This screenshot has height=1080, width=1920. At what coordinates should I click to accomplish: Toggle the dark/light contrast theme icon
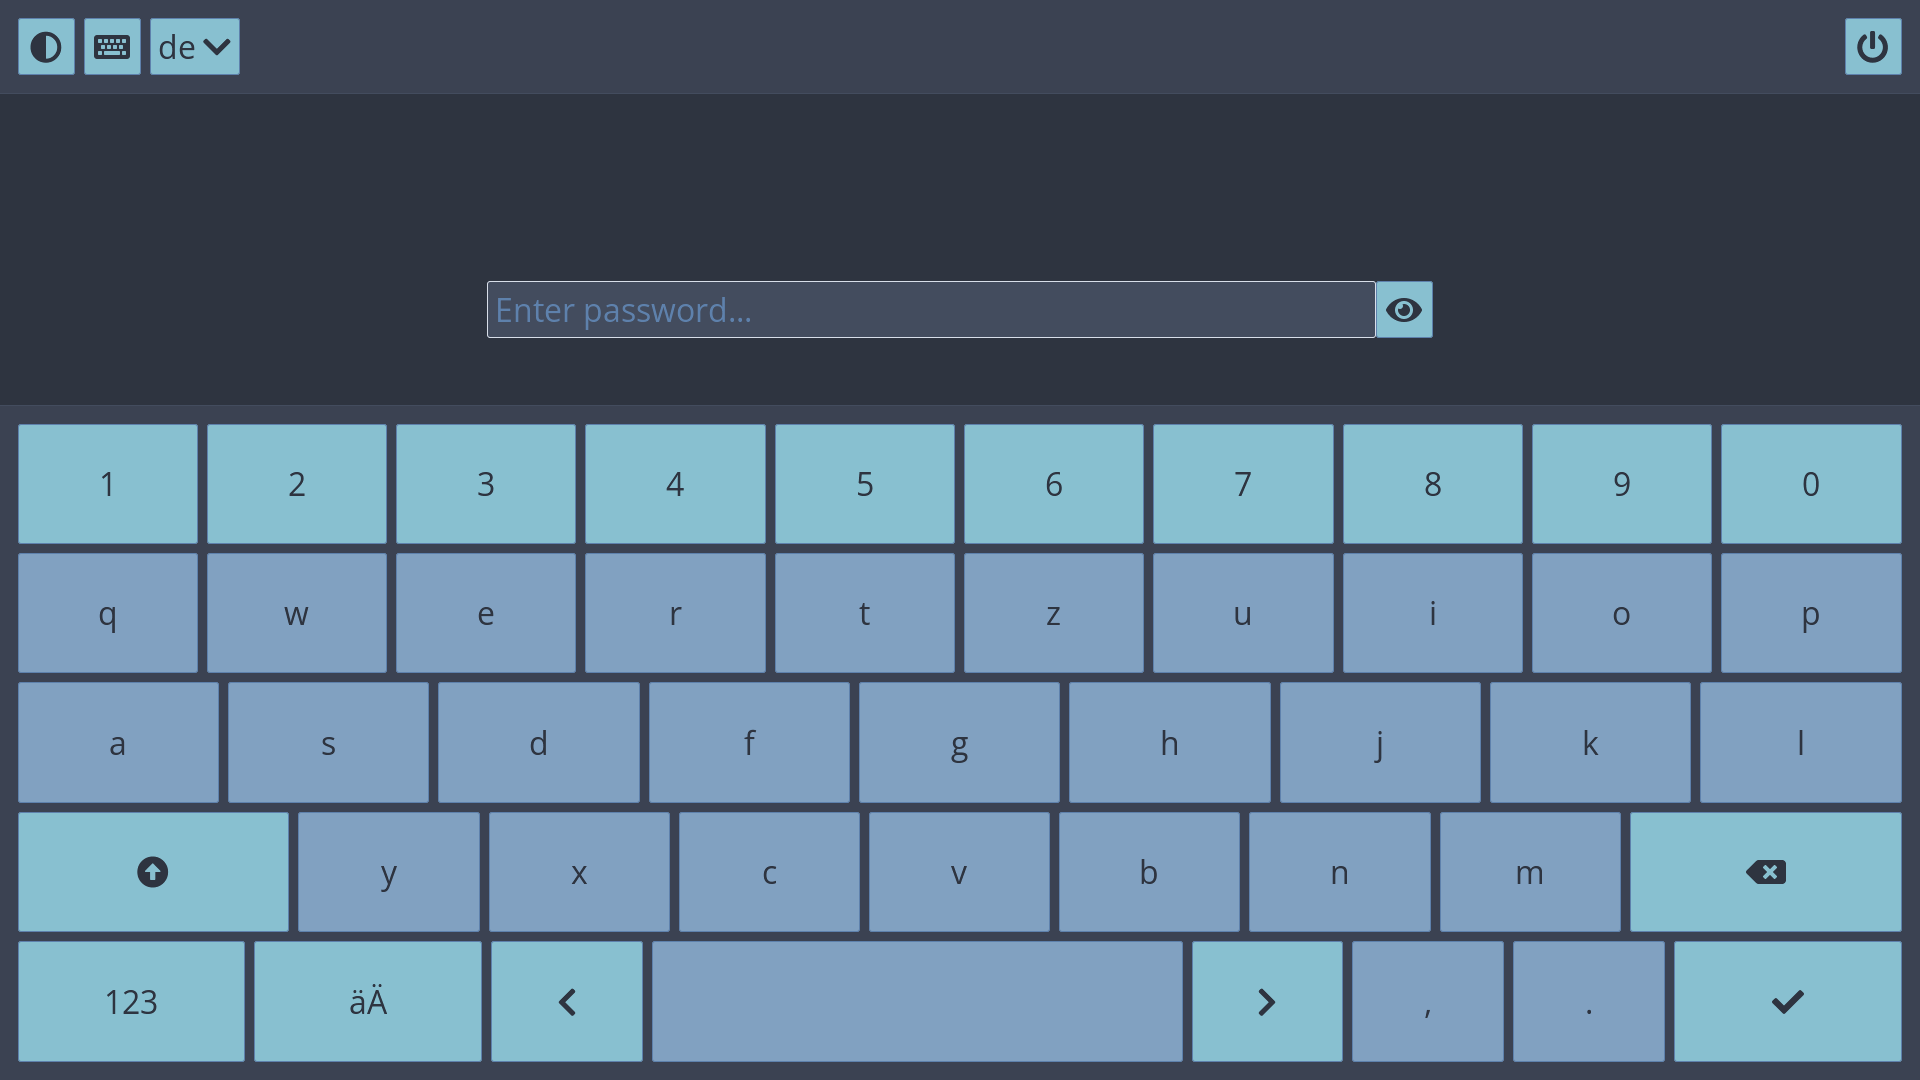[x=46, y=47]
